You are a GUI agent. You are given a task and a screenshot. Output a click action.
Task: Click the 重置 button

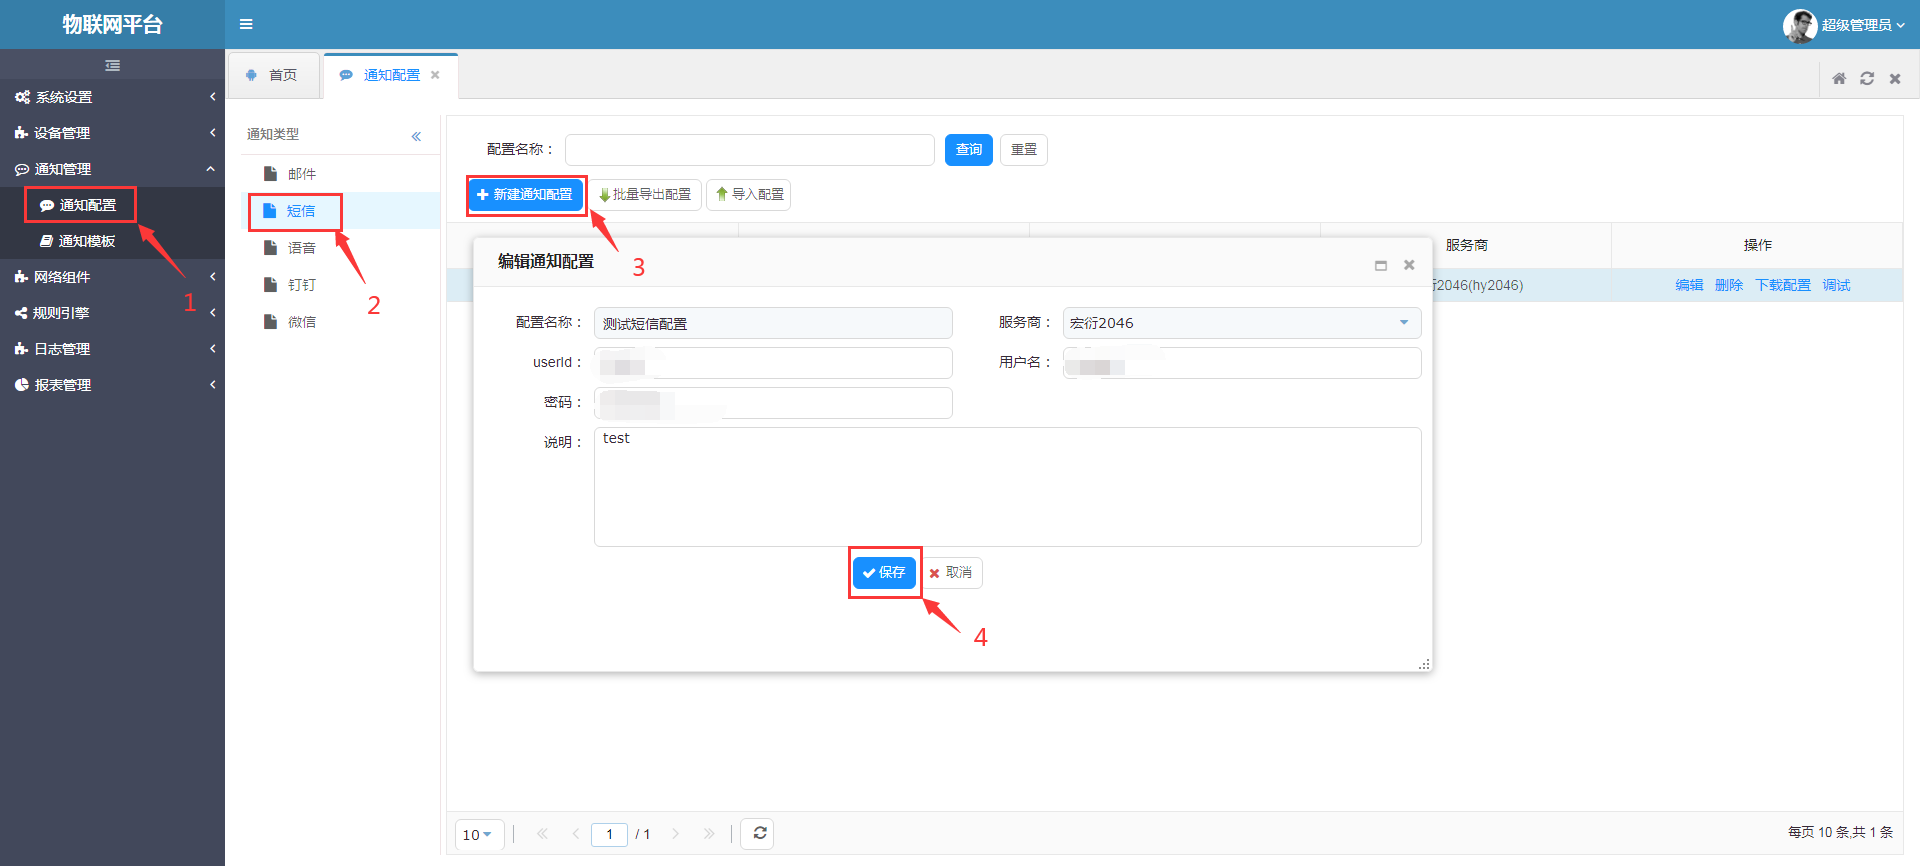(1024, 150)
